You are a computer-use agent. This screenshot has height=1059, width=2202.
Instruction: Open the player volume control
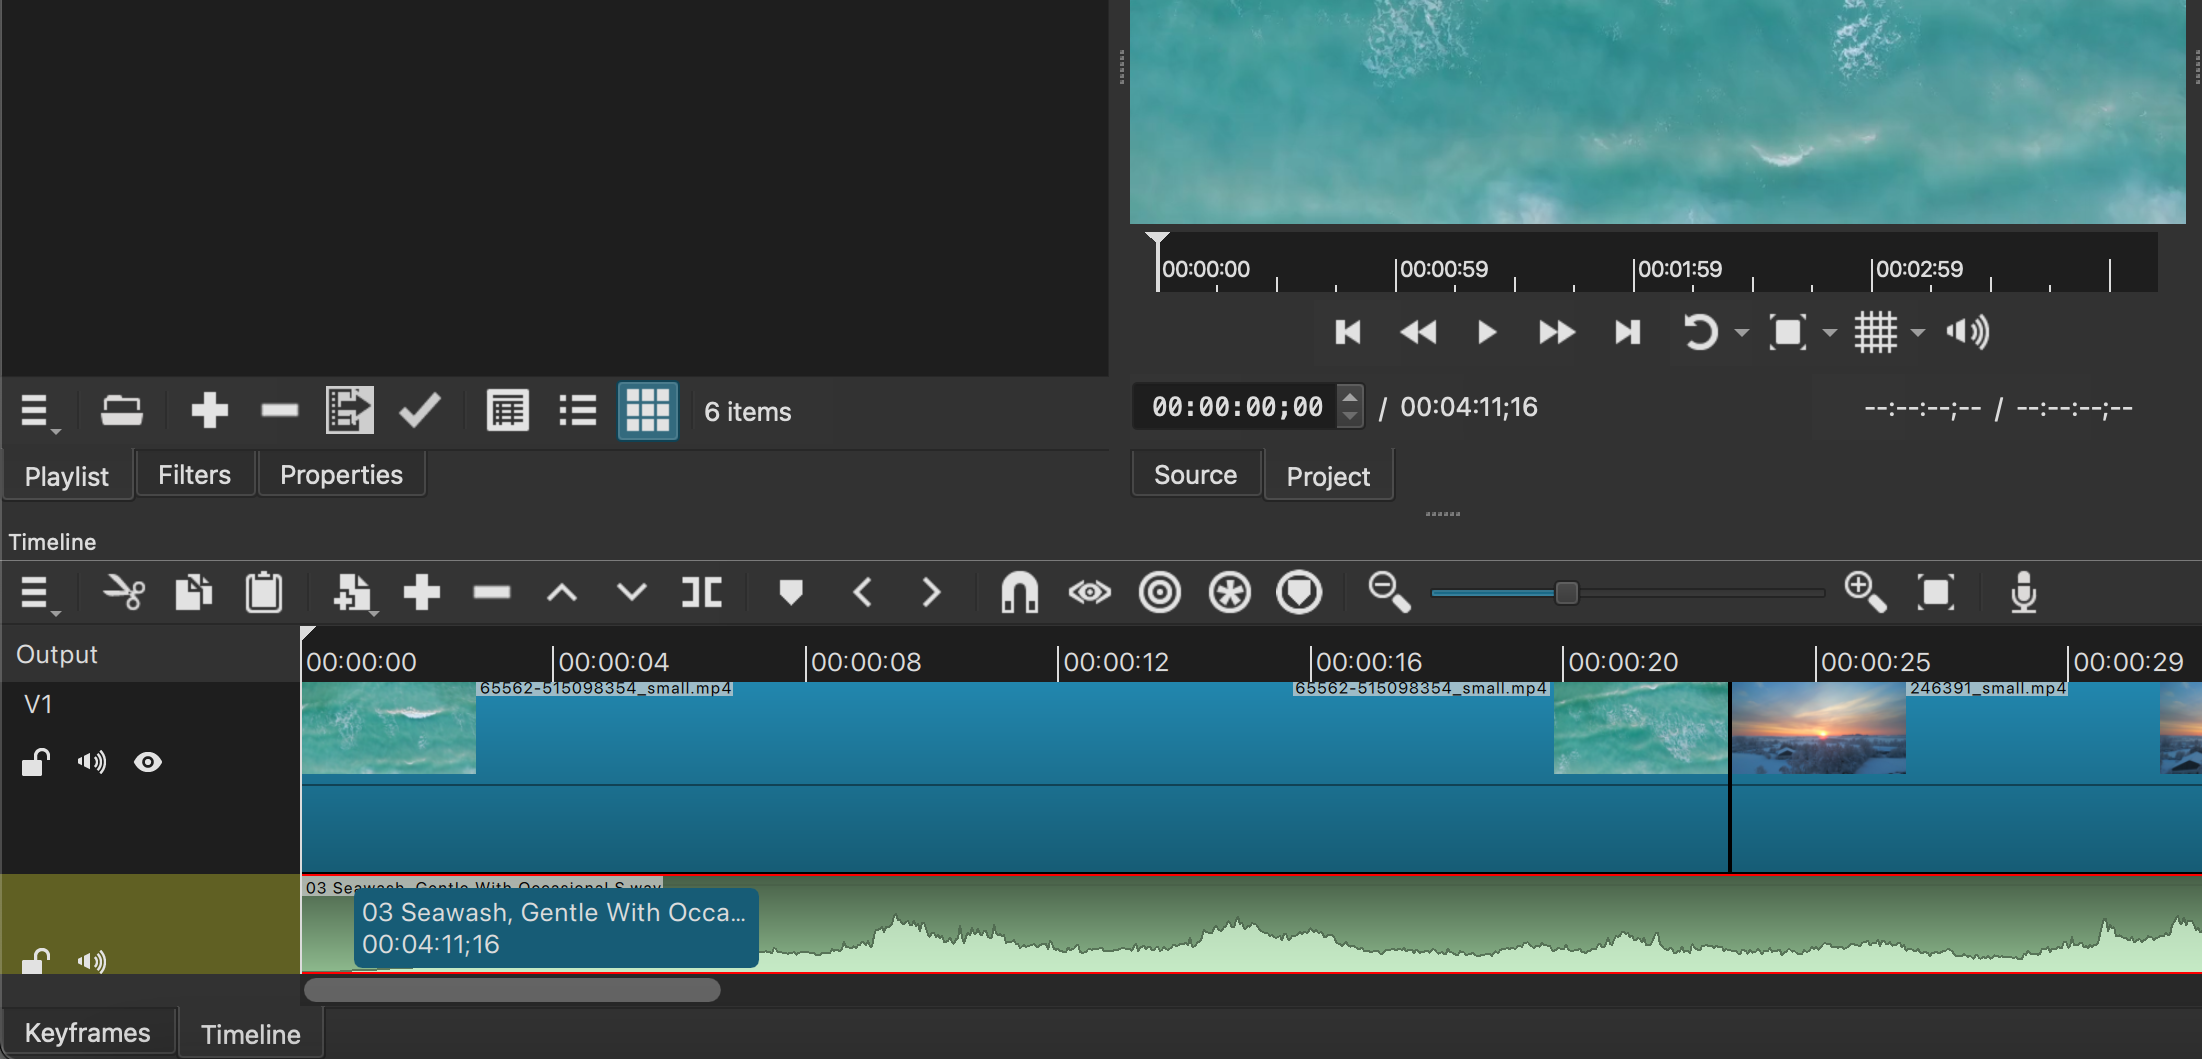click(x=1967, y=332)
